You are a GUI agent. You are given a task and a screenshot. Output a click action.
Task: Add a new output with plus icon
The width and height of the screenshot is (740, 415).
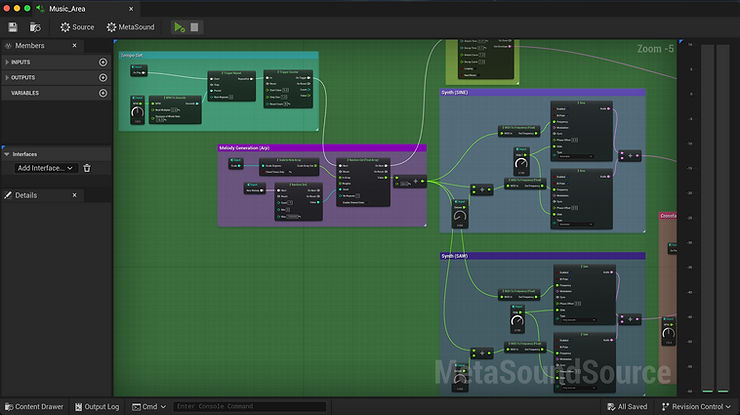103,77
